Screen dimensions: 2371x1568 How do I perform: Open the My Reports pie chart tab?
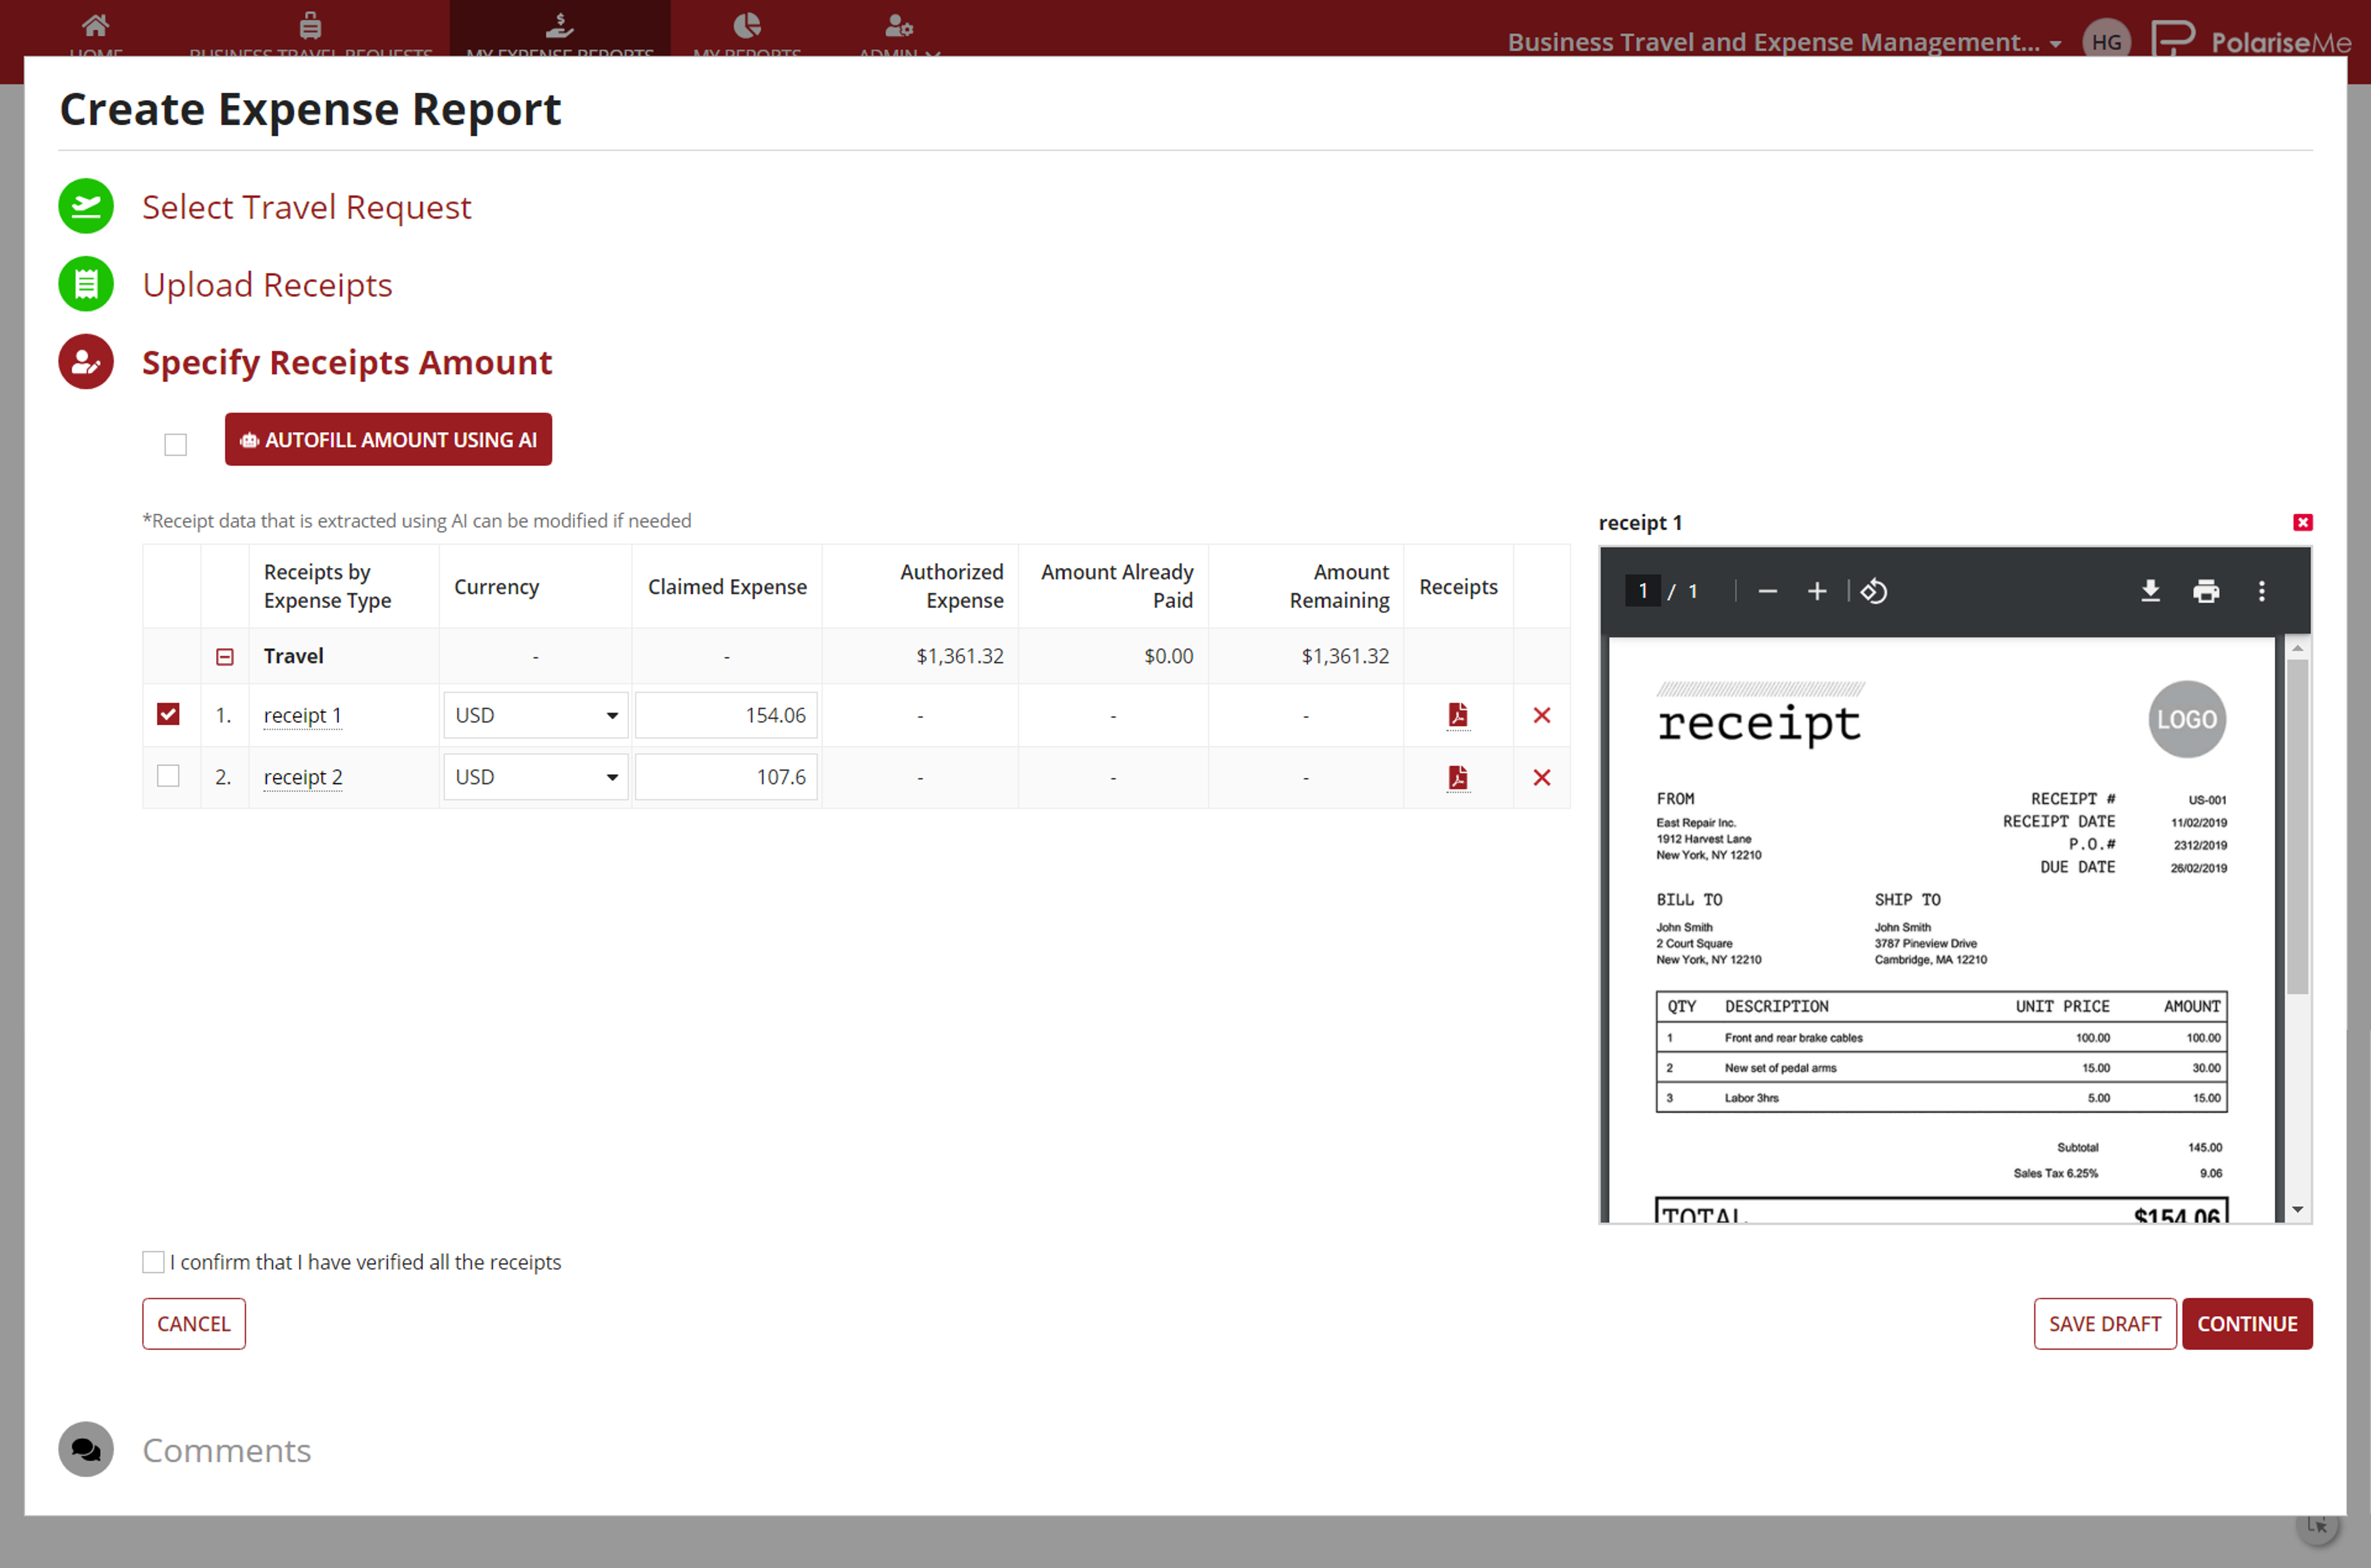747,28
